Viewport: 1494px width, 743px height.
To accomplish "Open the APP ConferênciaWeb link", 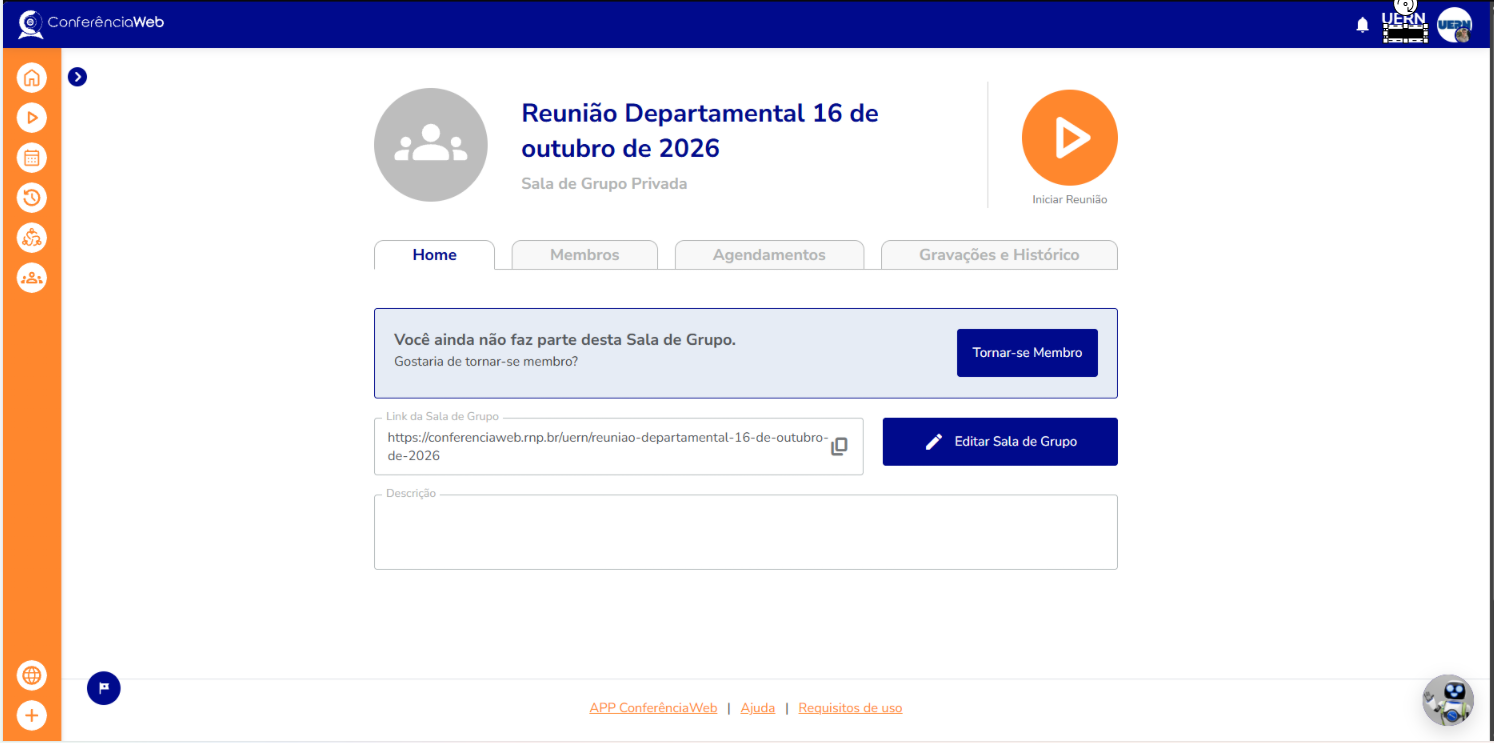I will [x=653, y=708].
